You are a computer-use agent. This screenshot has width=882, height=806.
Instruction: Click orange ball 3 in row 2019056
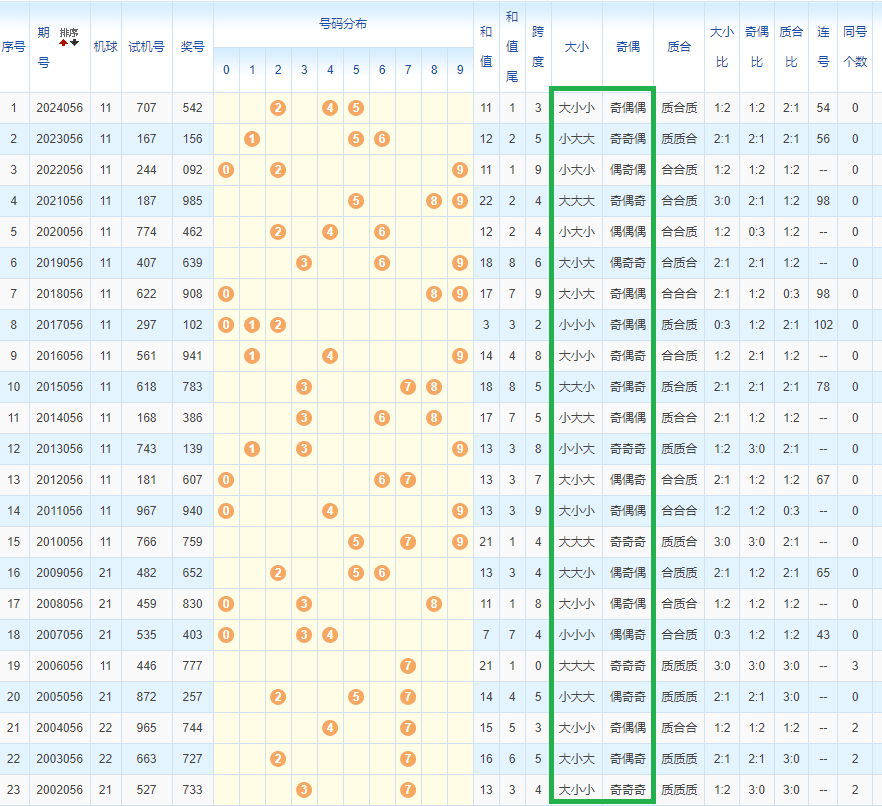coord(304,263)
